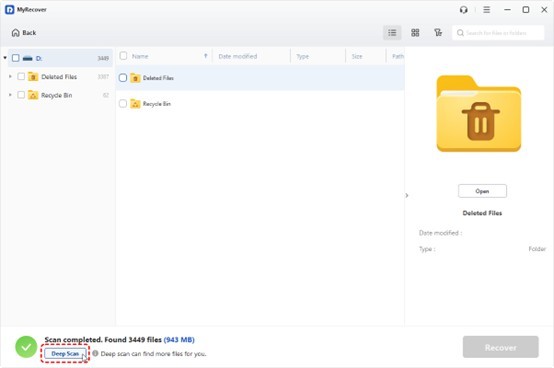Check the Deleted Files list row
The image size is (554, 368).
coord(123,78)
